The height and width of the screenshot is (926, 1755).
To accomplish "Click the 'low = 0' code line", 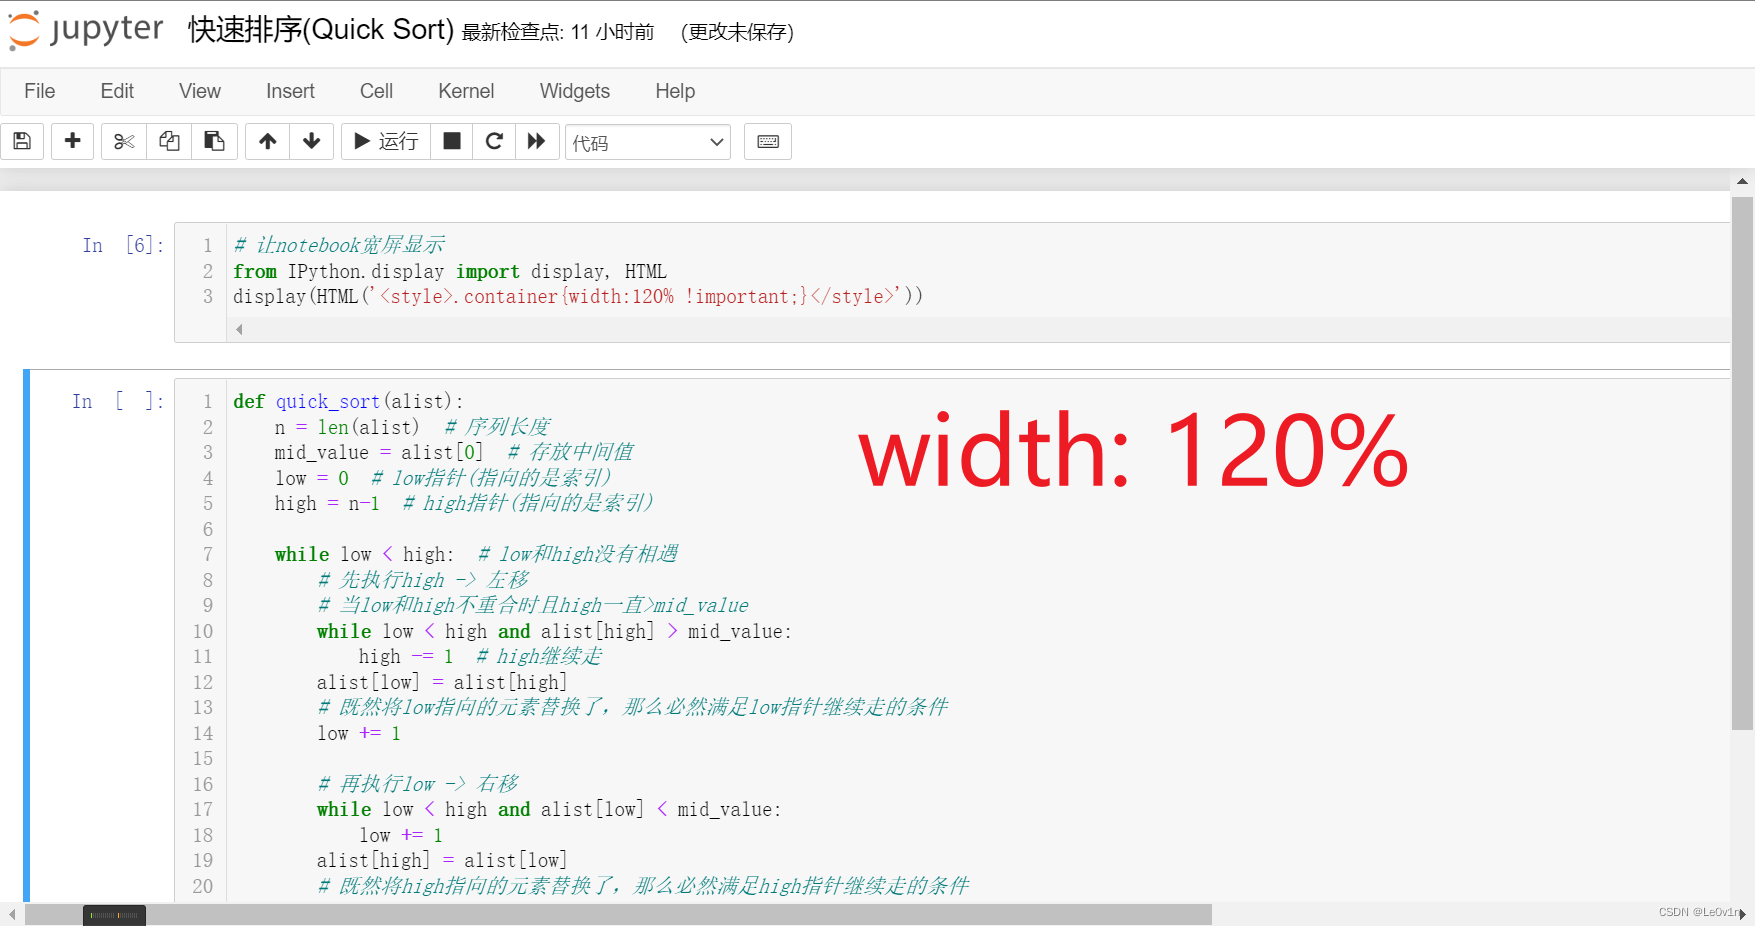I will click(x=443, y=478).
